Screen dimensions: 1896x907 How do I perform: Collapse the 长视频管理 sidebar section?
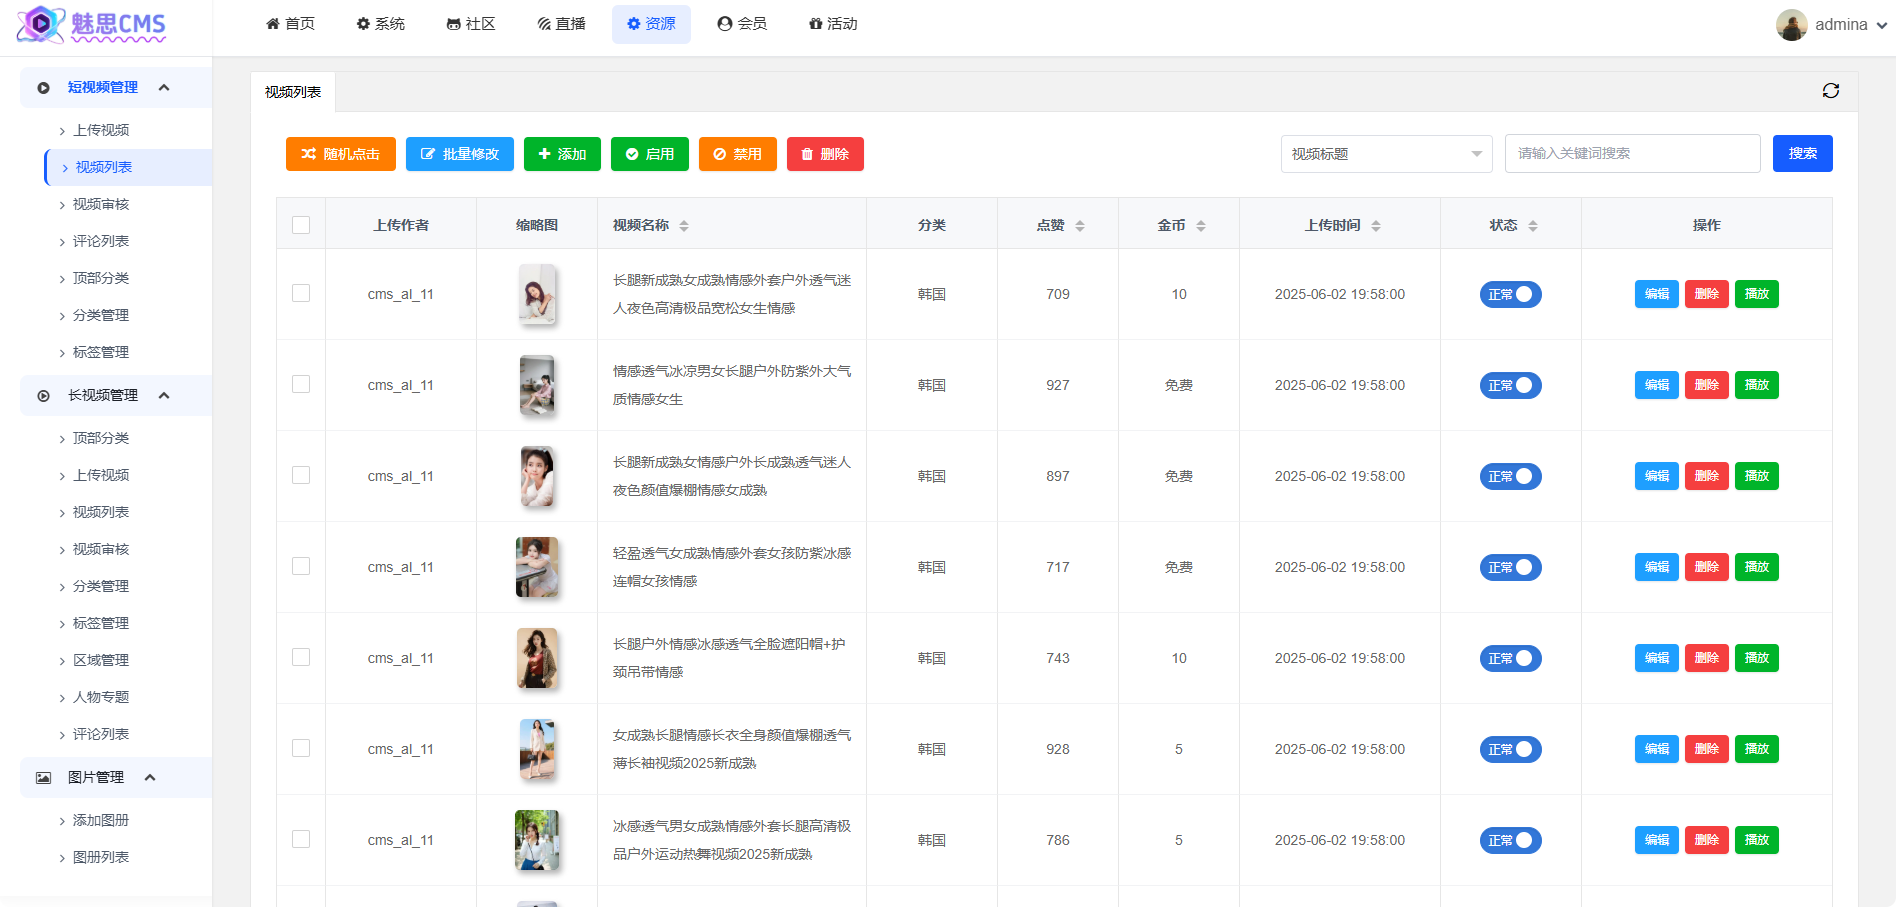164,395
